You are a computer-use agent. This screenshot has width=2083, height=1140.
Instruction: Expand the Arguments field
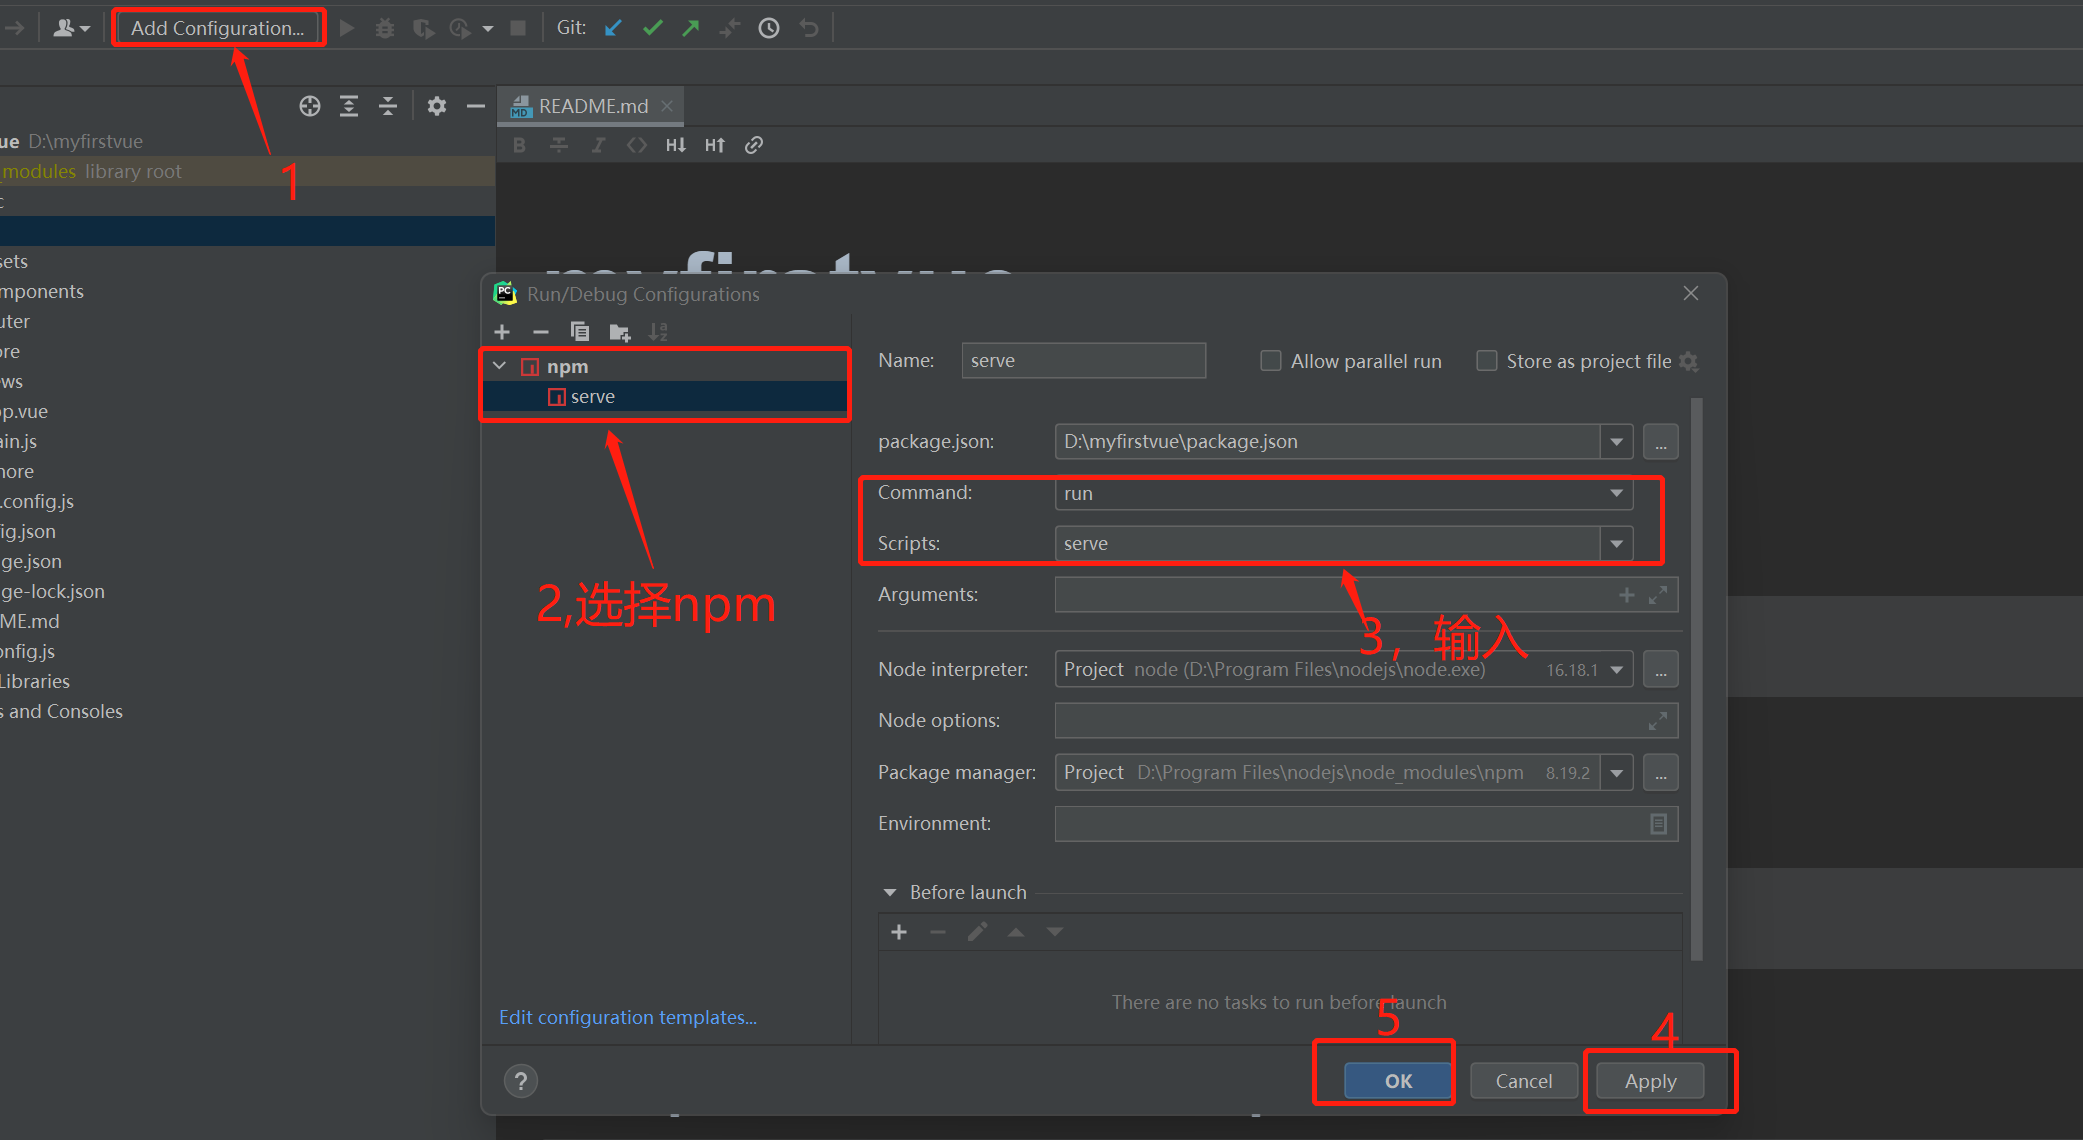1658,595
